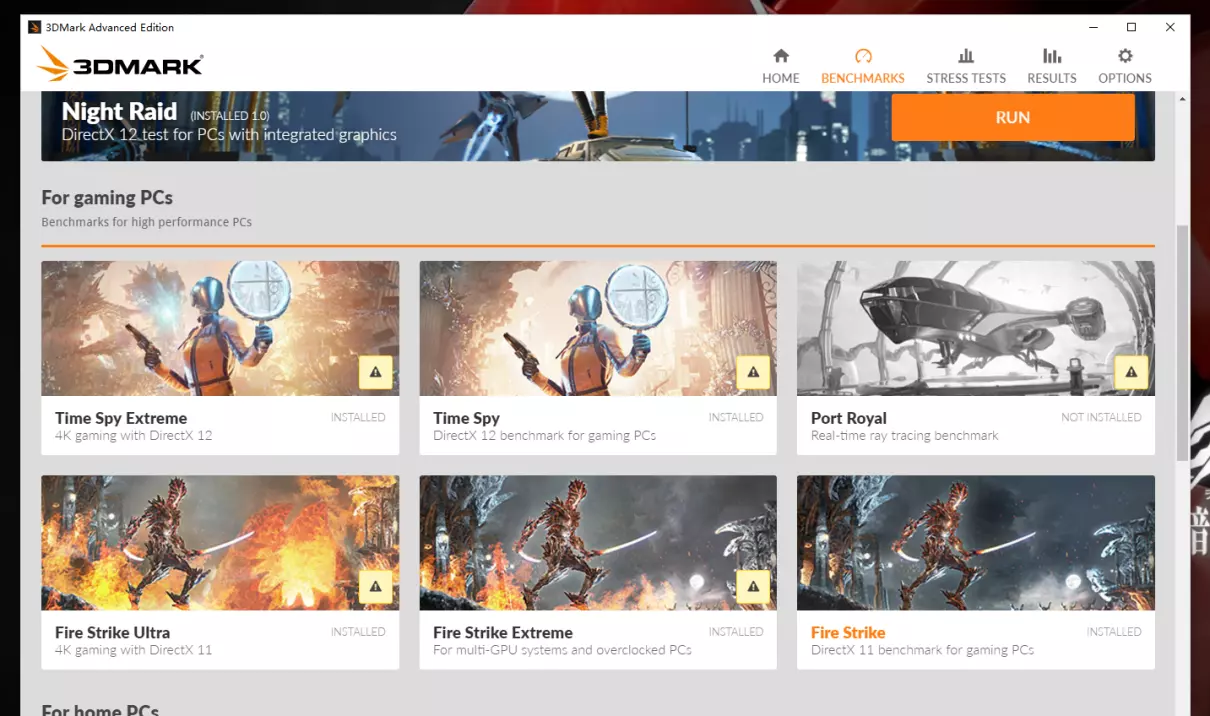The width and height of the screenshot is (1210, 716).
Task: Run the Night Raid benchmark
Action: coord(1013,118)
